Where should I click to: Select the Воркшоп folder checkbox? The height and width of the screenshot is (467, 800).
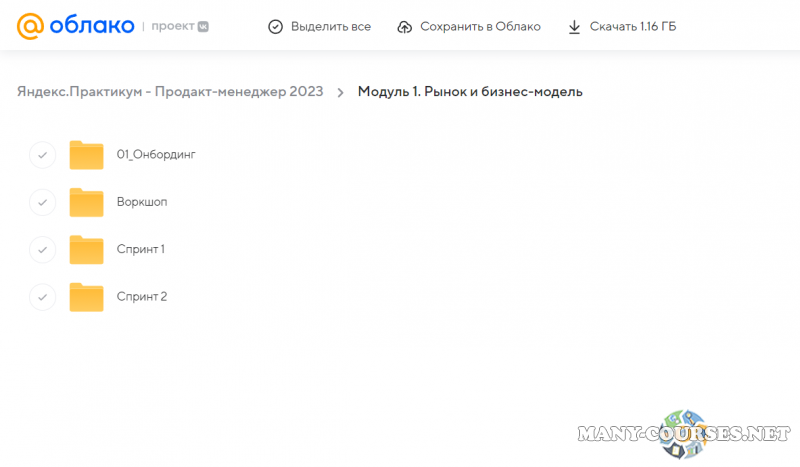pos(42,202)
